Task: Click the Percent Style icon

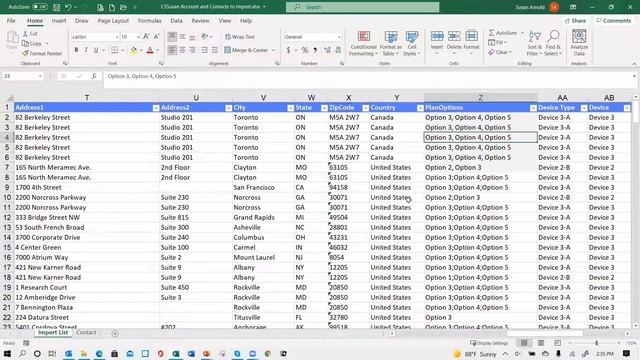Action: coord(304,50)
